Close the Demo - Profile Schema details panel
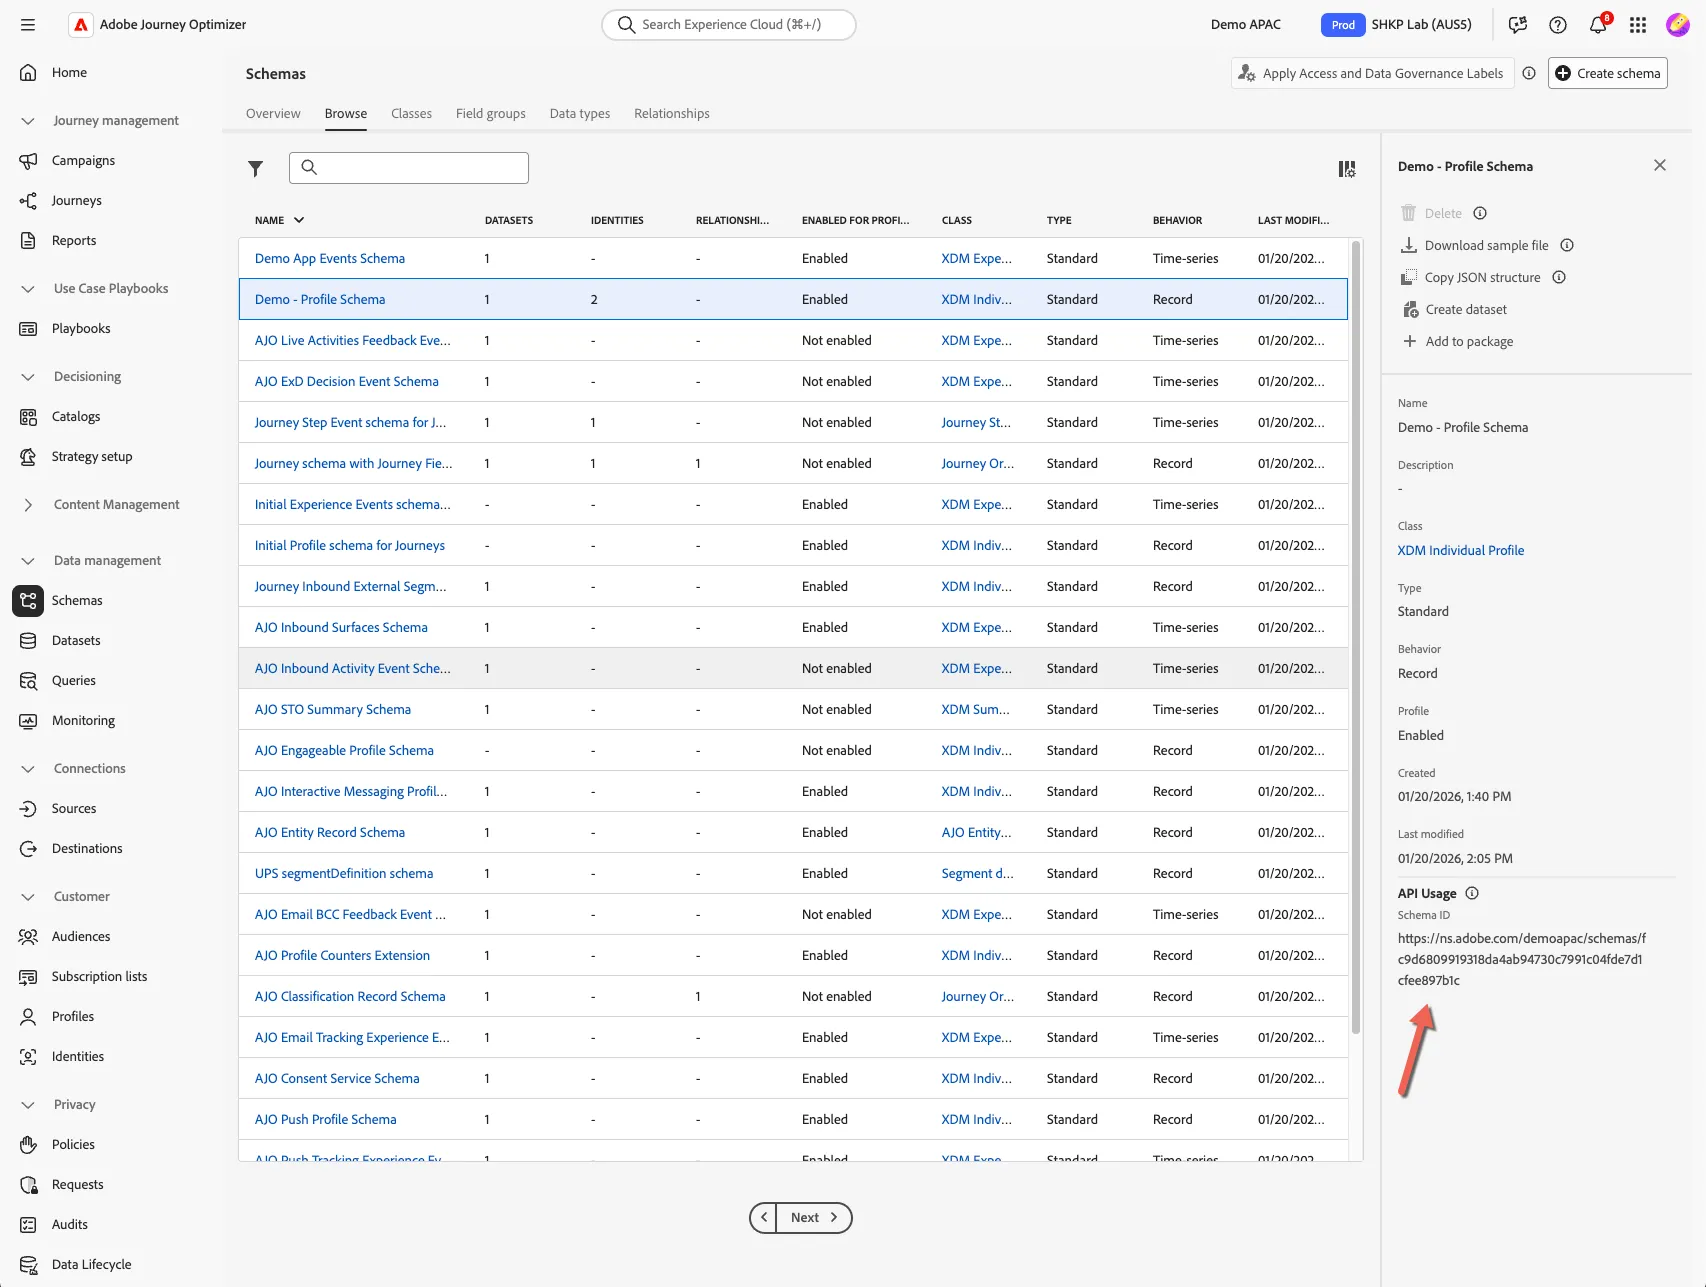1706x1287 pixels. [x=1660, y=165]
